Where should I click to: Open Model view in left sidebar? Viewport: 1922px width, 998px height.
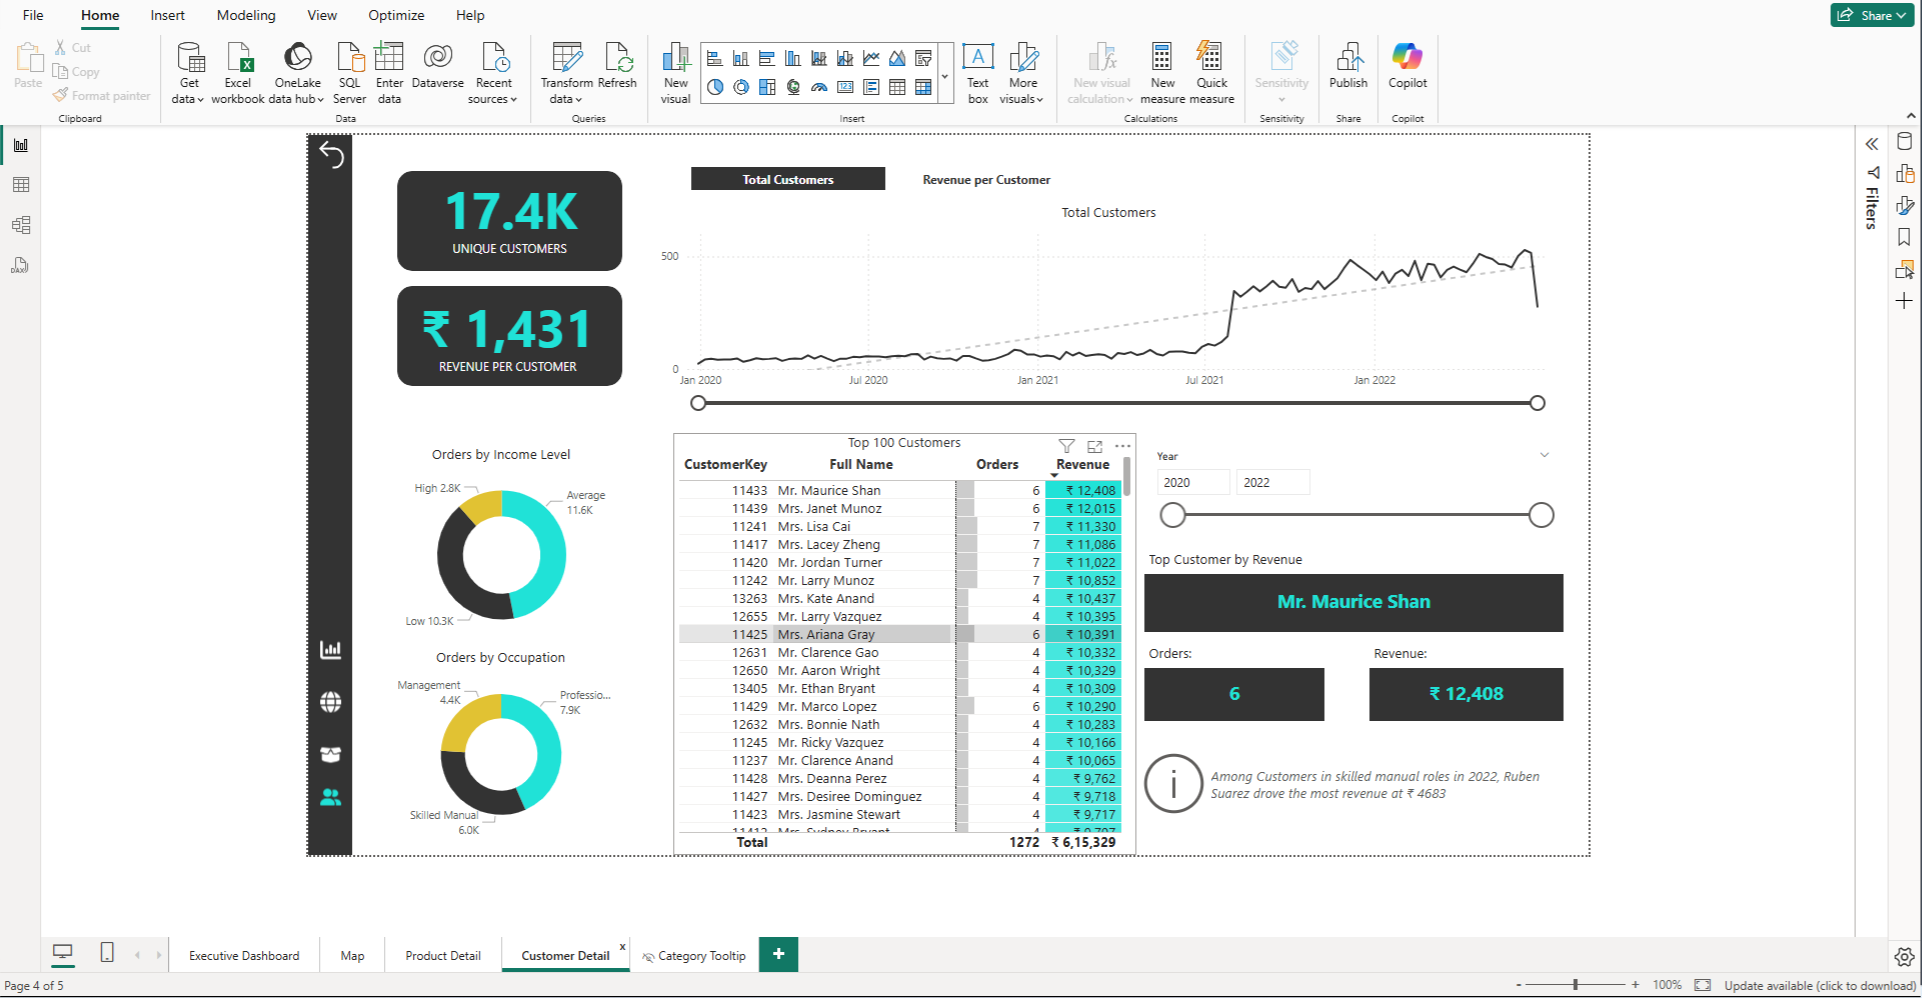[x=21, y=225]
